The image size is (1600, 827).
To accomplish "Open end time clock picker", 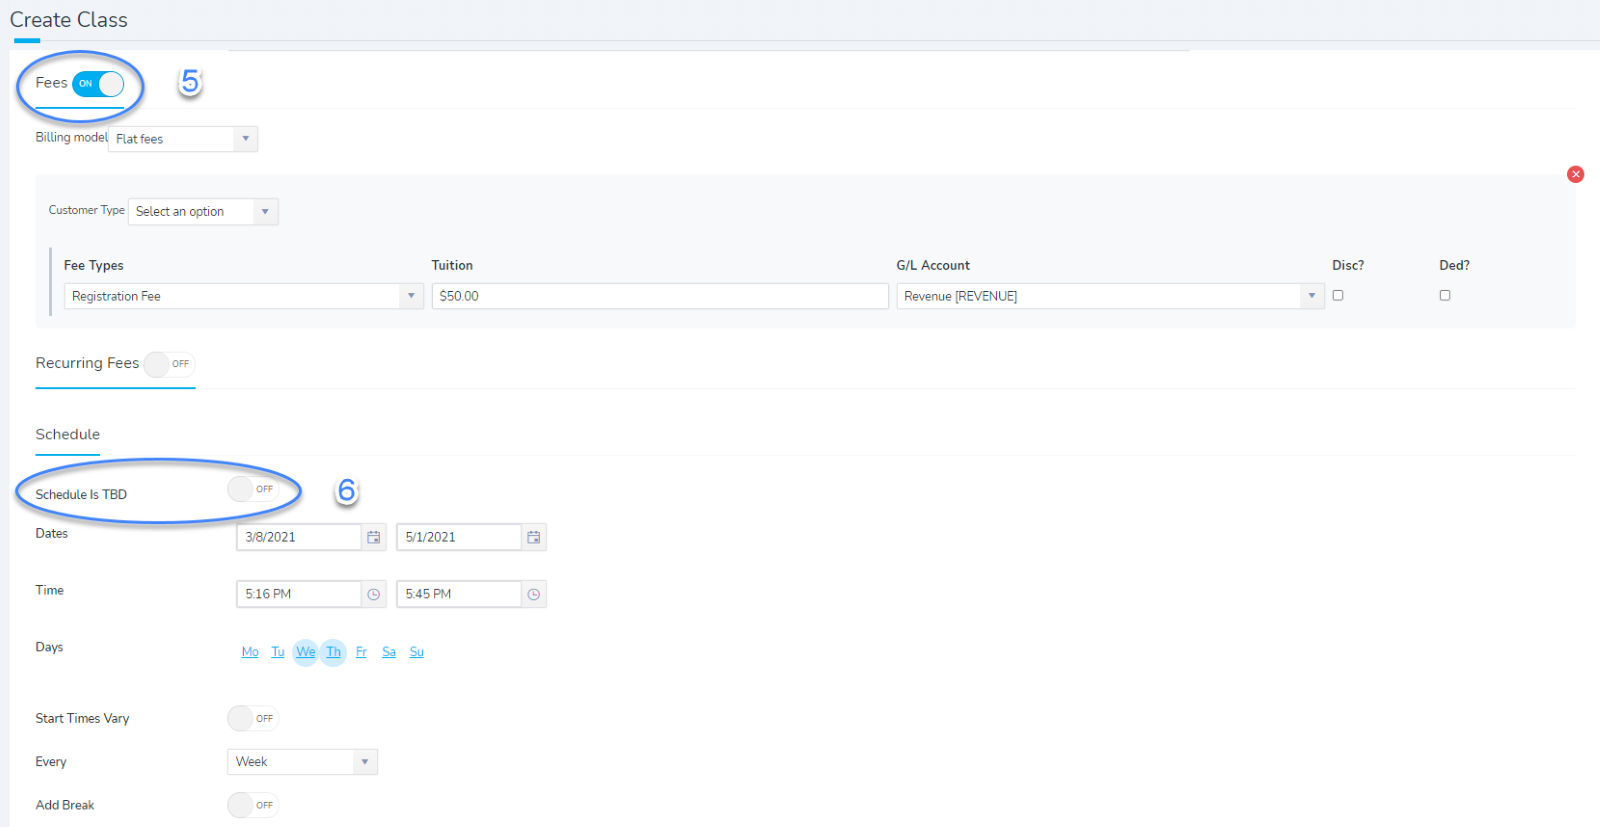I will point(534,594).
